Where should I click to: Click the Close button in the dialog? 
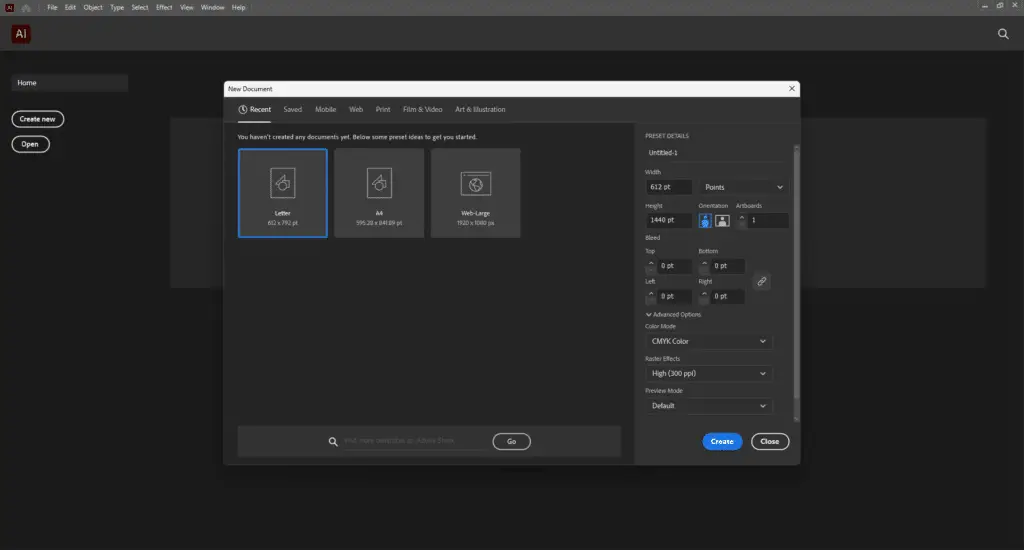click(770, 442)
